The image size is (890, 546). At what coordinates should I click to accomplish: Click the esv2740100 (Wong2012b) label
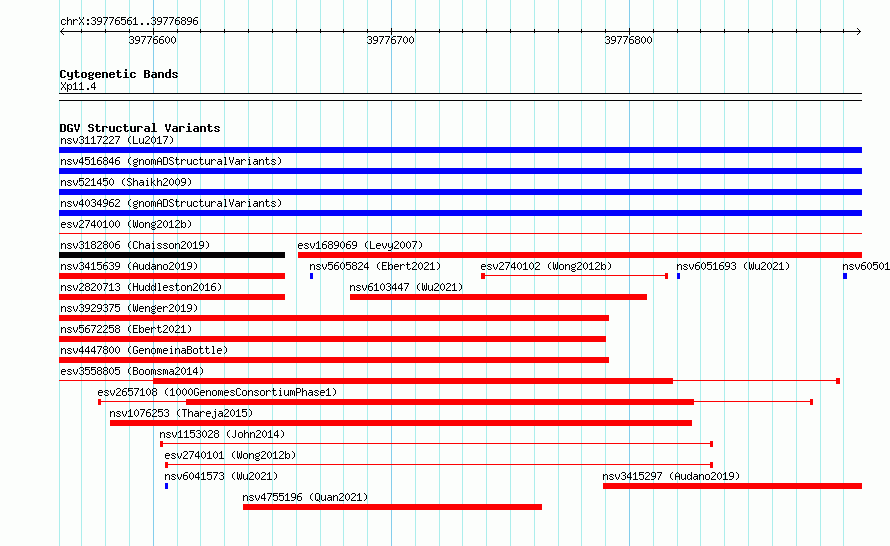[x=126, y=224]
